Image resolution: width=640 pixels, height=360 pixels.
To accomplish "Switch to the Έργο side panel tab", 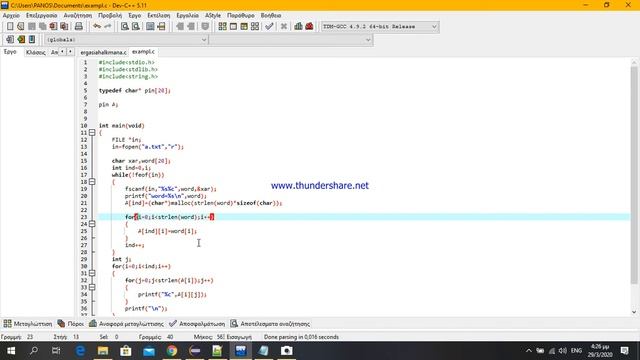I will coord(10,52).
